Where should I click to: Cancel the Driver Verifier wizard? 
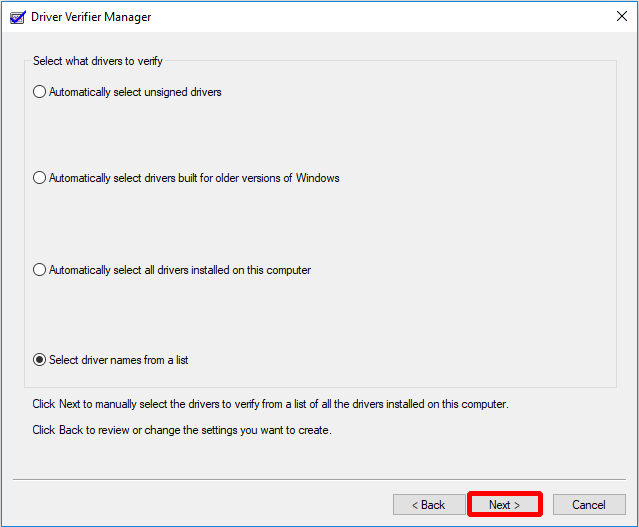tap(589, 505)
